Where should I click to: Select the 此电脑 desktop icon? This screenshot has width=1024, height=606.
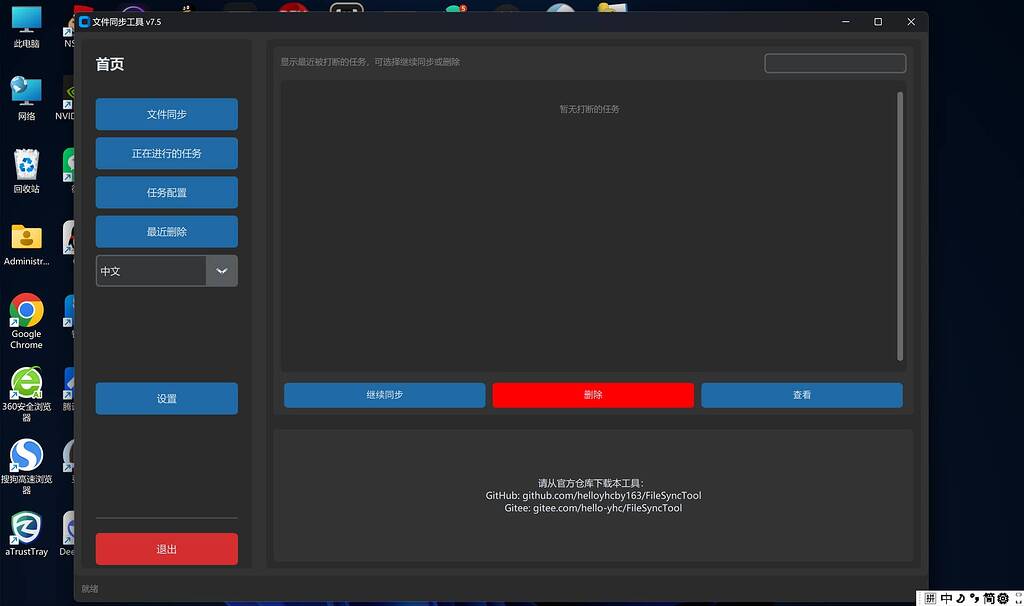pos(27,27)
